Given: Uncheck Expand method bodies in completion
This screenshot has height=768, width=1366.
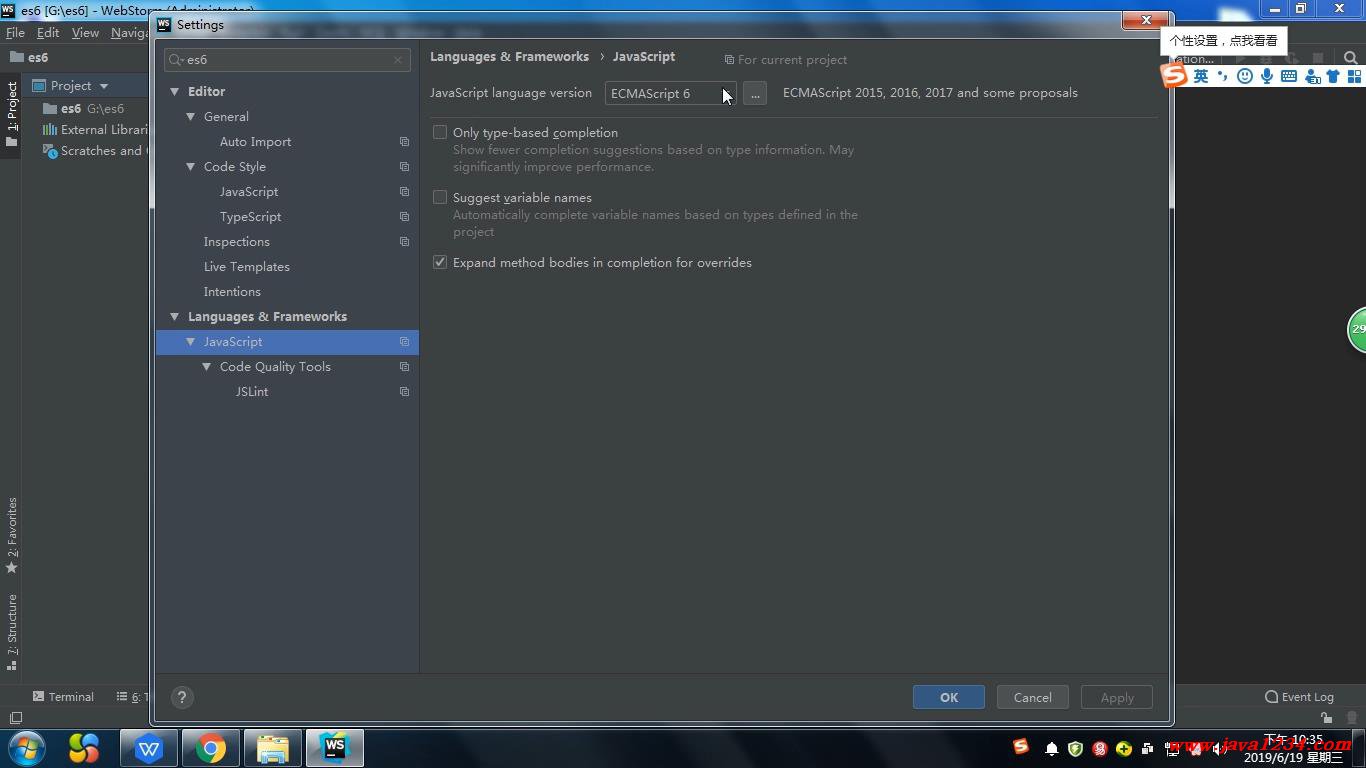Looking at the screenshot, I should [x=440, y=262].
